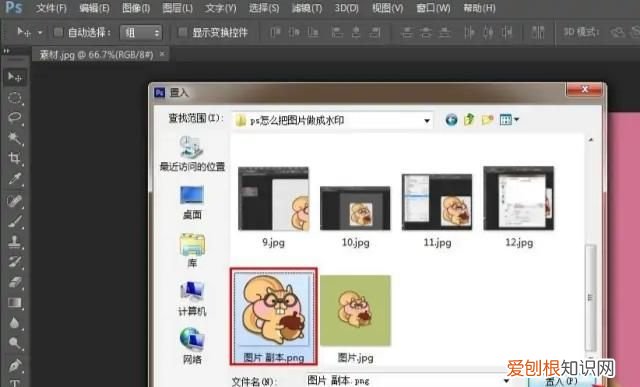Select the Eyedropper tool

(15, 179)
